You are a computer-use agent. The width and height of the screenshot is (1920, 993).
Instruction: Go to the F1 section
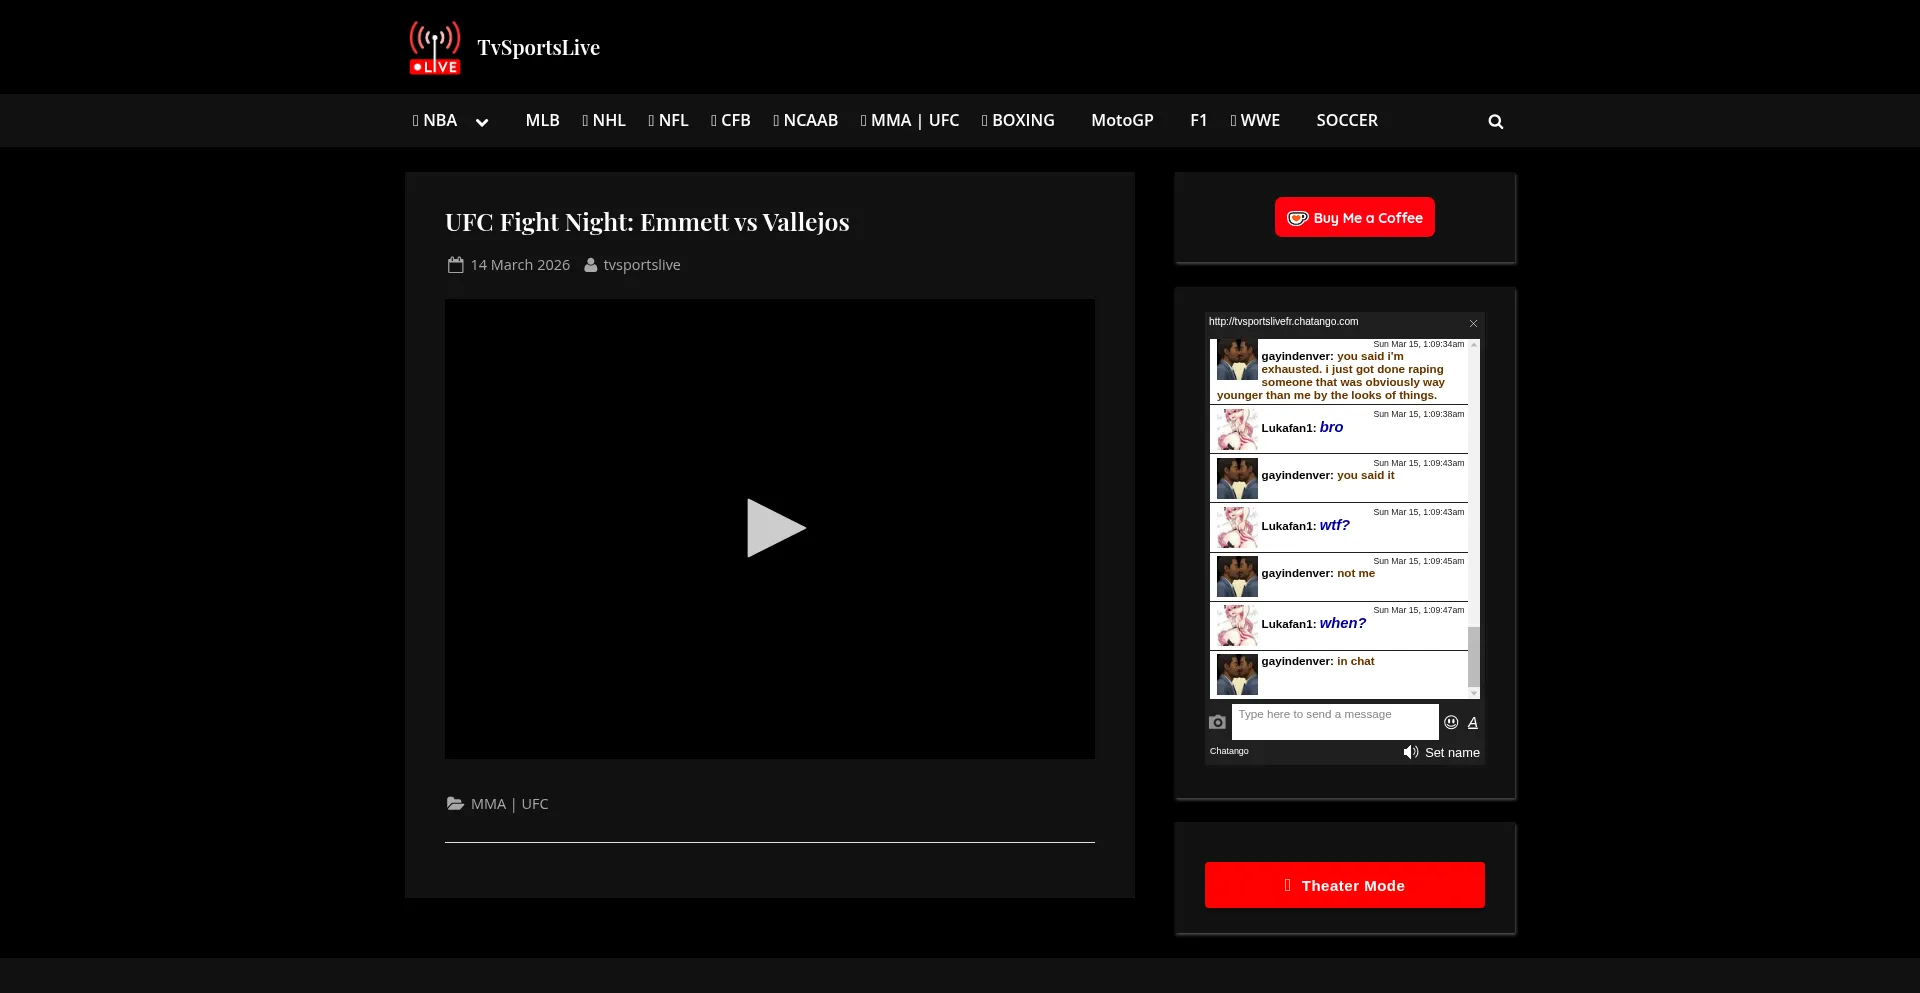tap(1199, 120)
